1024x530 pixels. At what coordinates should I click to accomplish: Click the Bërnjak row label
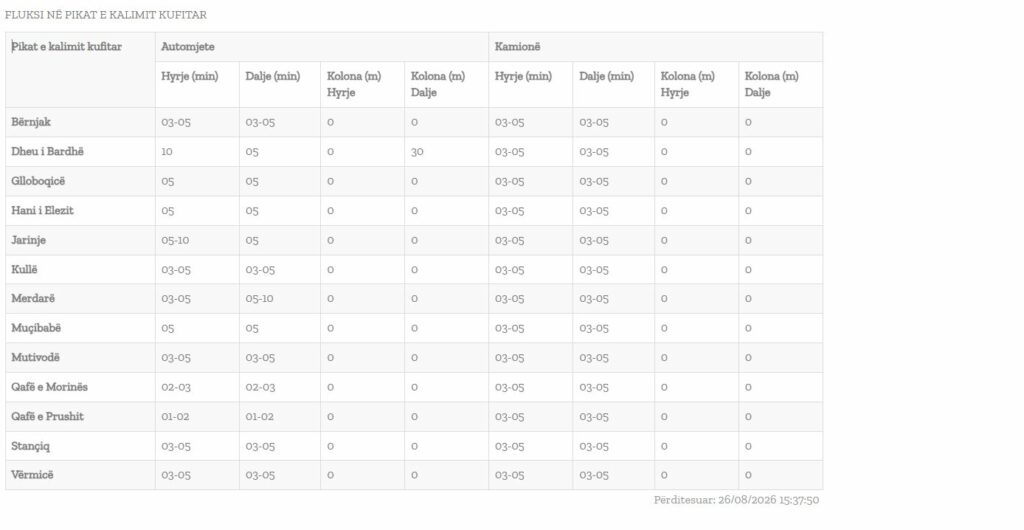coord(31,122)
